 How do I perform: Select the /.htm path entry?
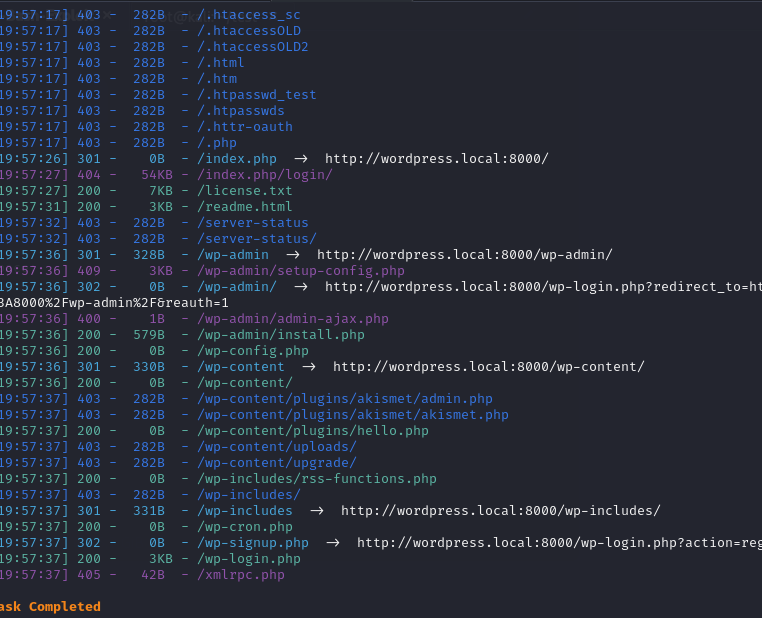217,79
